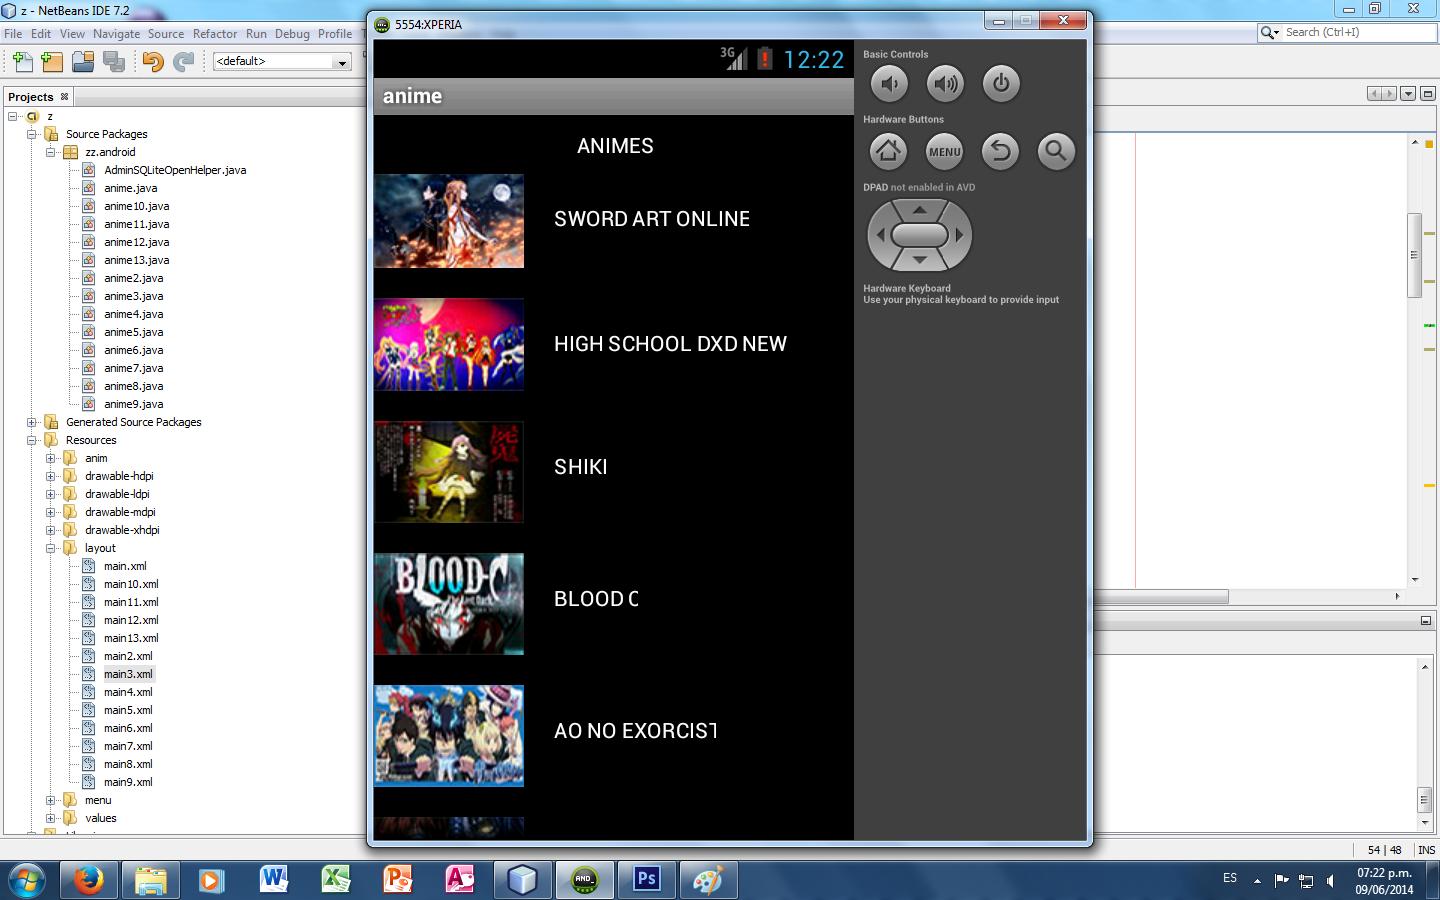Image resolution: width=1440 pixels, height=900 pixels.
Task: Open the <default> configuration dropdown
Action: tap(341, 62)
